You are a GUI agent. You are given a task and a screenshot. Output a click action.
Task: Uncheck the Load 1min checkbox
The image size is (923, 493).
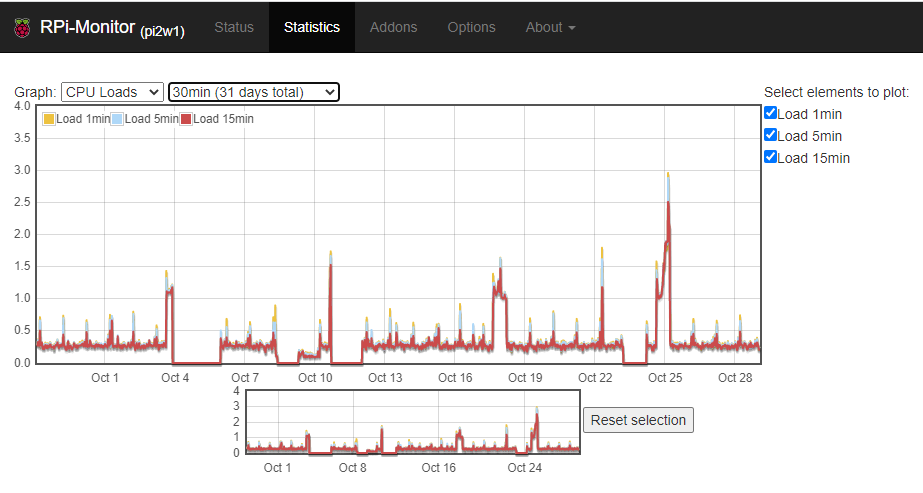[771, 114]
